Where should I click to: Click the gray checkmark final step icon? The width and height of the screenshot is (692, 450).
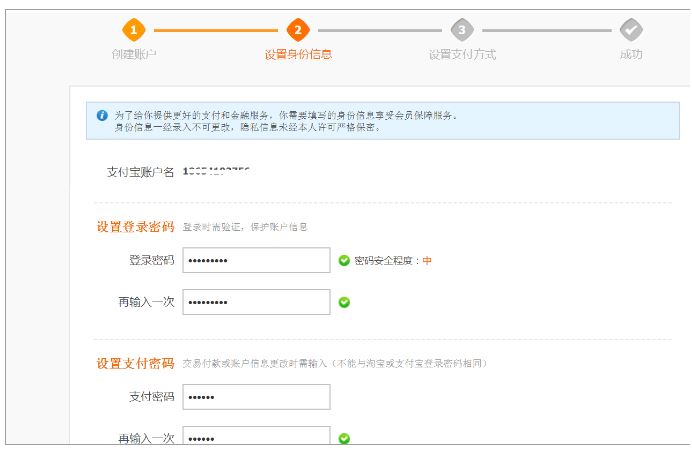tap(630, 30)
